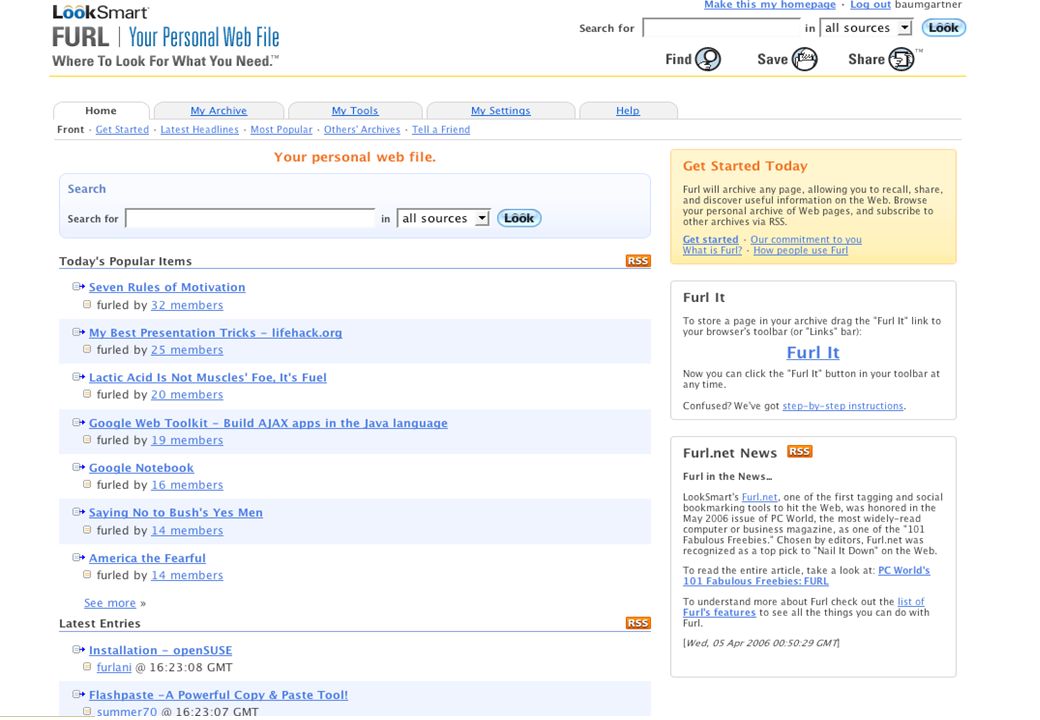Click arrow icon beside Saying No to Bush's Yes Men
Viewport: 1040px width, 720px height.
tap(79, 512)
